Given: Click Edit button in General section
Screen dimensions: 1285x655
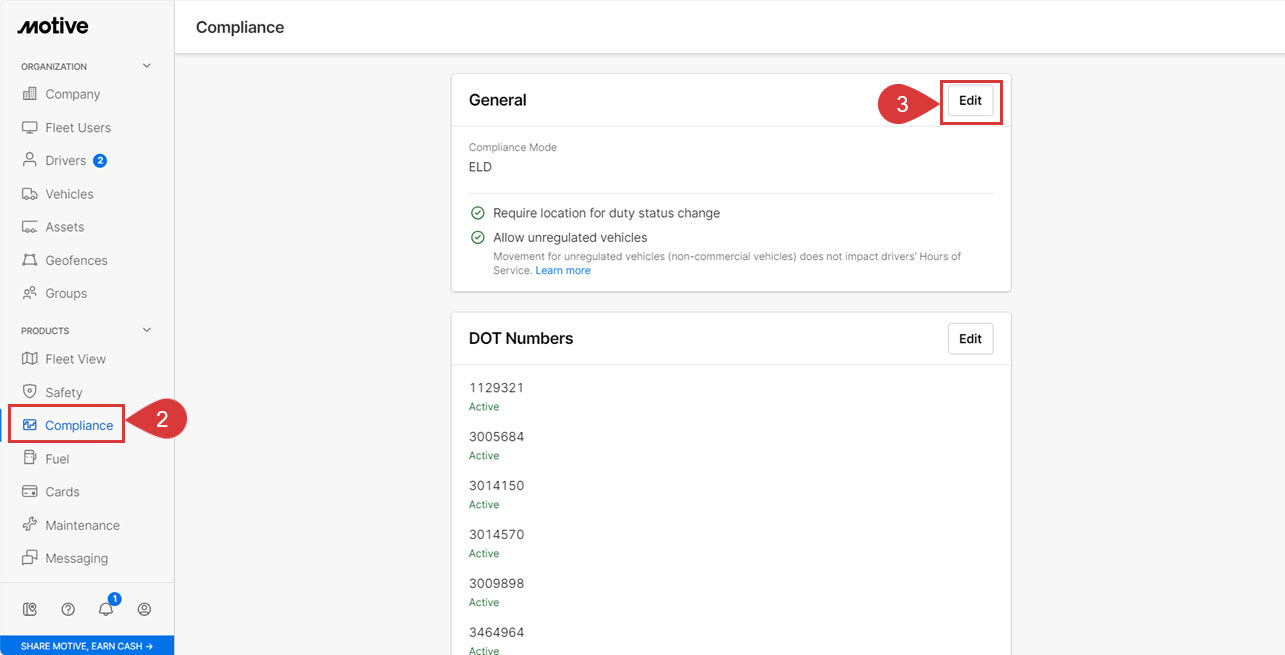Looking at the screenshot, I should point(970,101).
